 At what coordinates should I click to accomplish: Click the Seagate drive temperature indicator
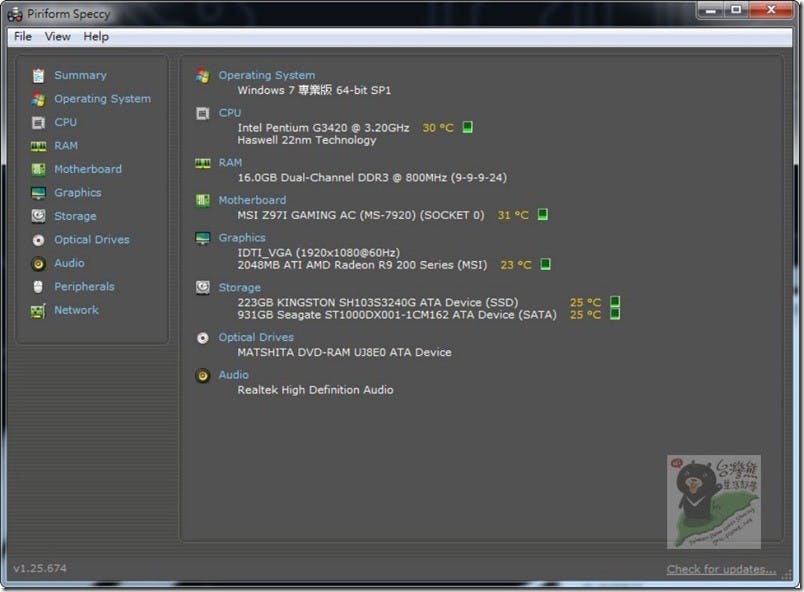[x=615, y=314]
